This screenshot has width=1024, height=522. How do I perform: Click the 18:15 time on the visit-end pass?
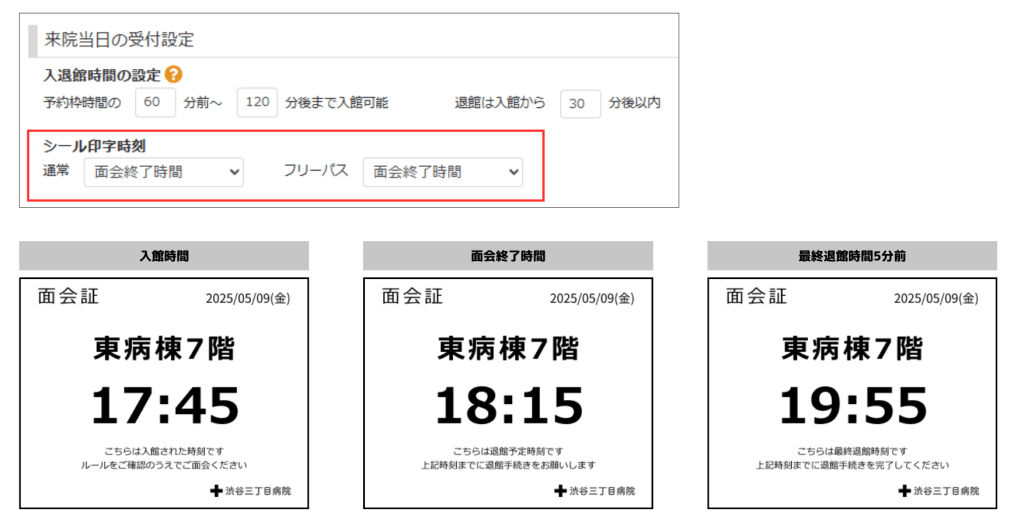click(x=509, y=406)
